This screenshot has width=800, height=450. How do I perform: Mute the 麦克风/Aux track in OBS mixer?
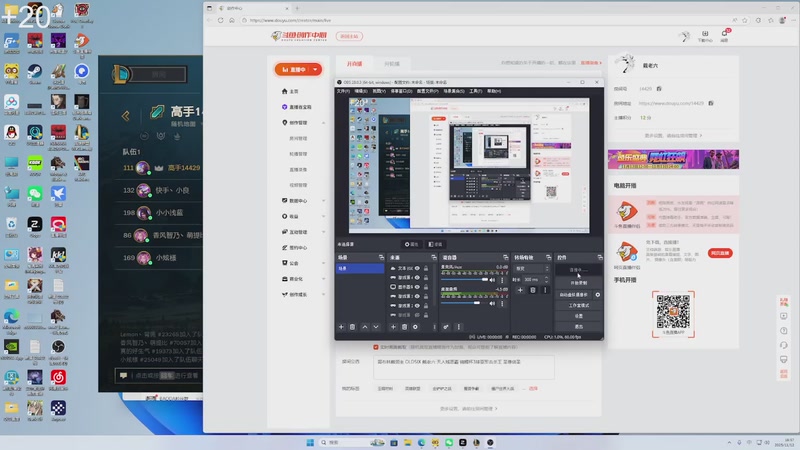[492, 280]
